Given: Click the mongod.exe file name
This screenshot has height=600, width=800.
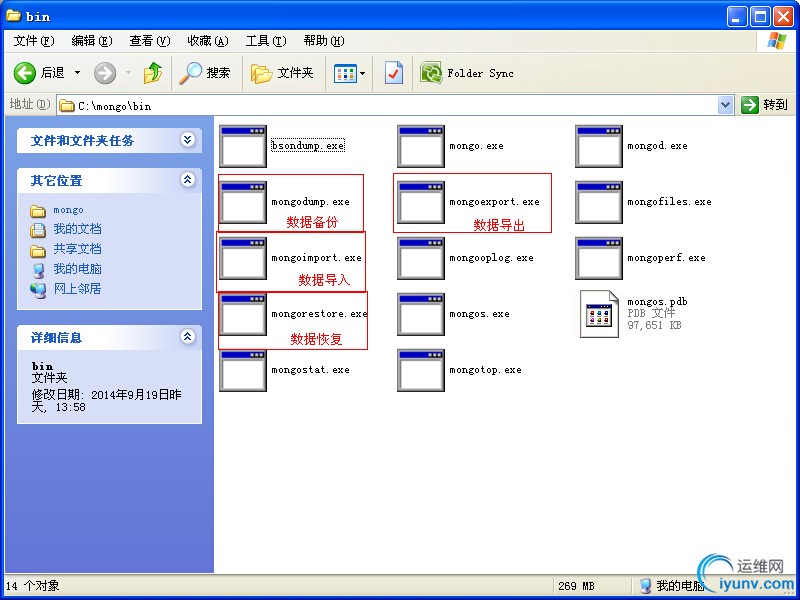Looking at the screenshot, I should [657, 146].
